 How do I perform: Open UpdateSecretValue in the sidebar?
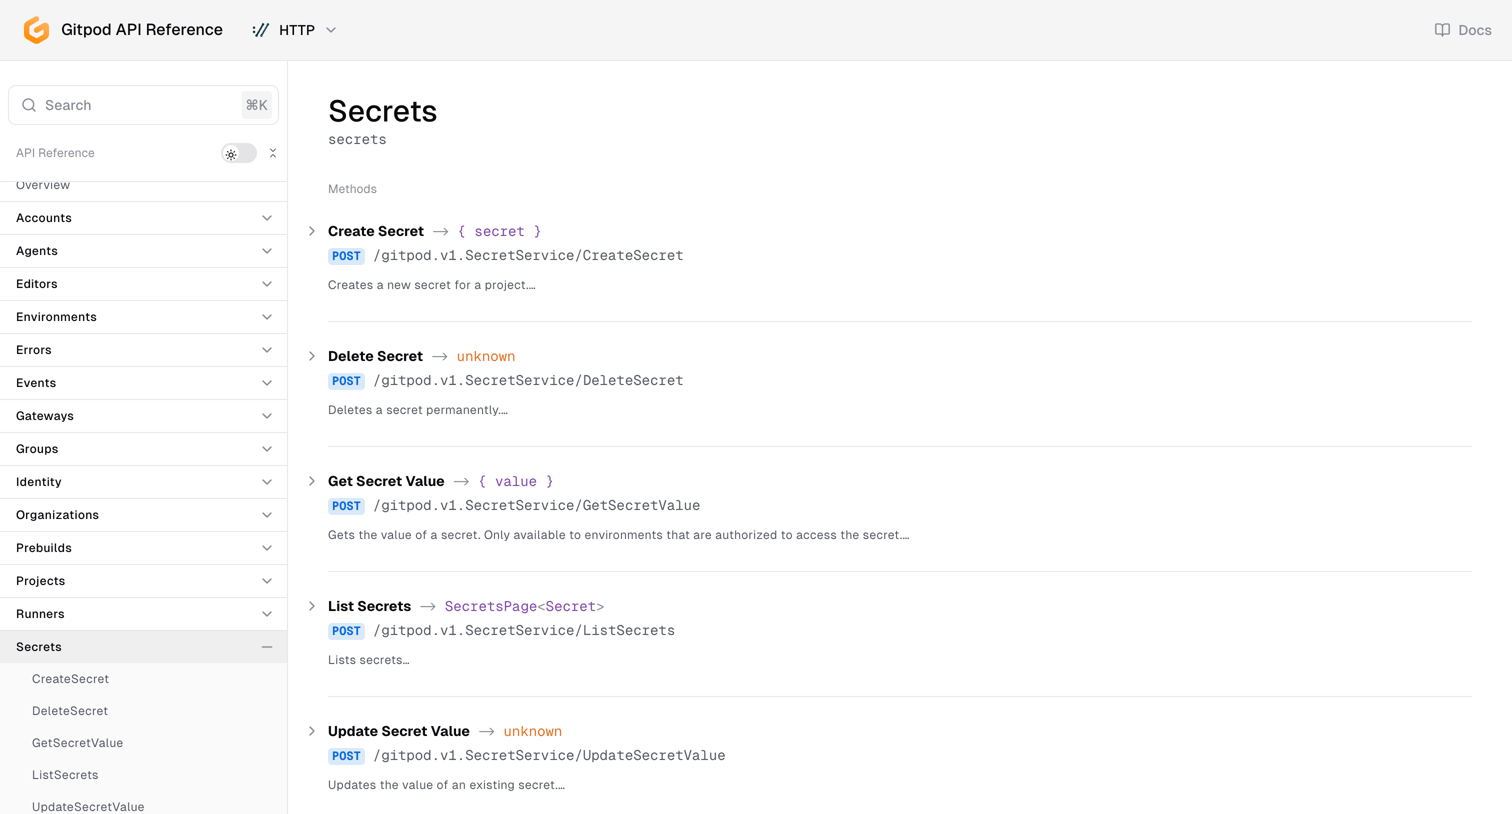coord(88,806)
